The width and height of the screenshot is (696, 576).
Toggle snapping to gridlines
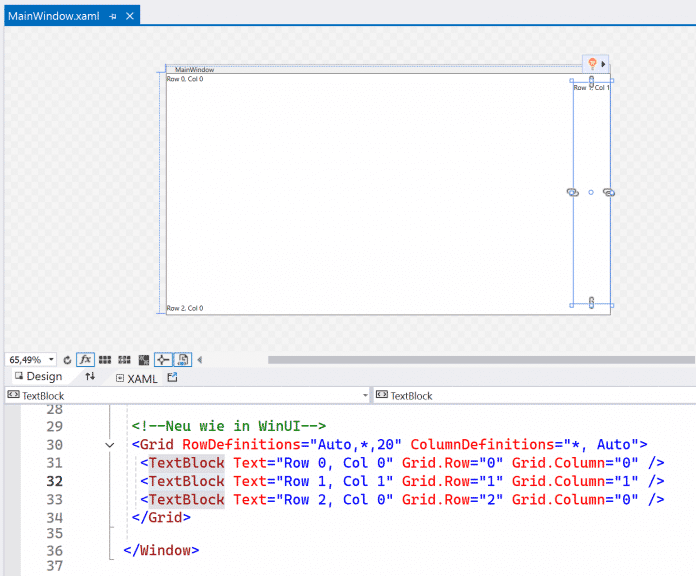coord(124,360)
